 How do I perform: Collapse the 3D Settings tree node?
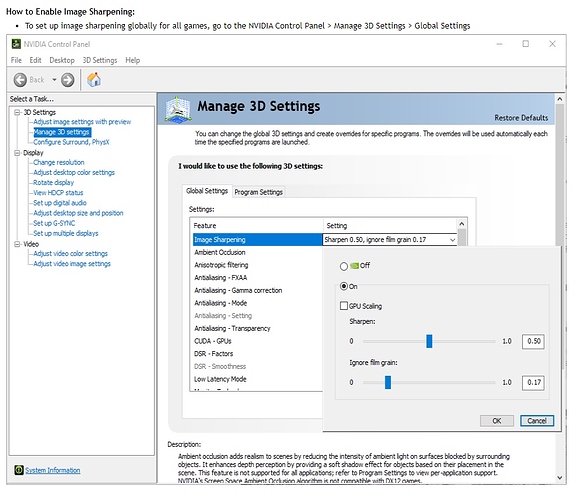17,112
